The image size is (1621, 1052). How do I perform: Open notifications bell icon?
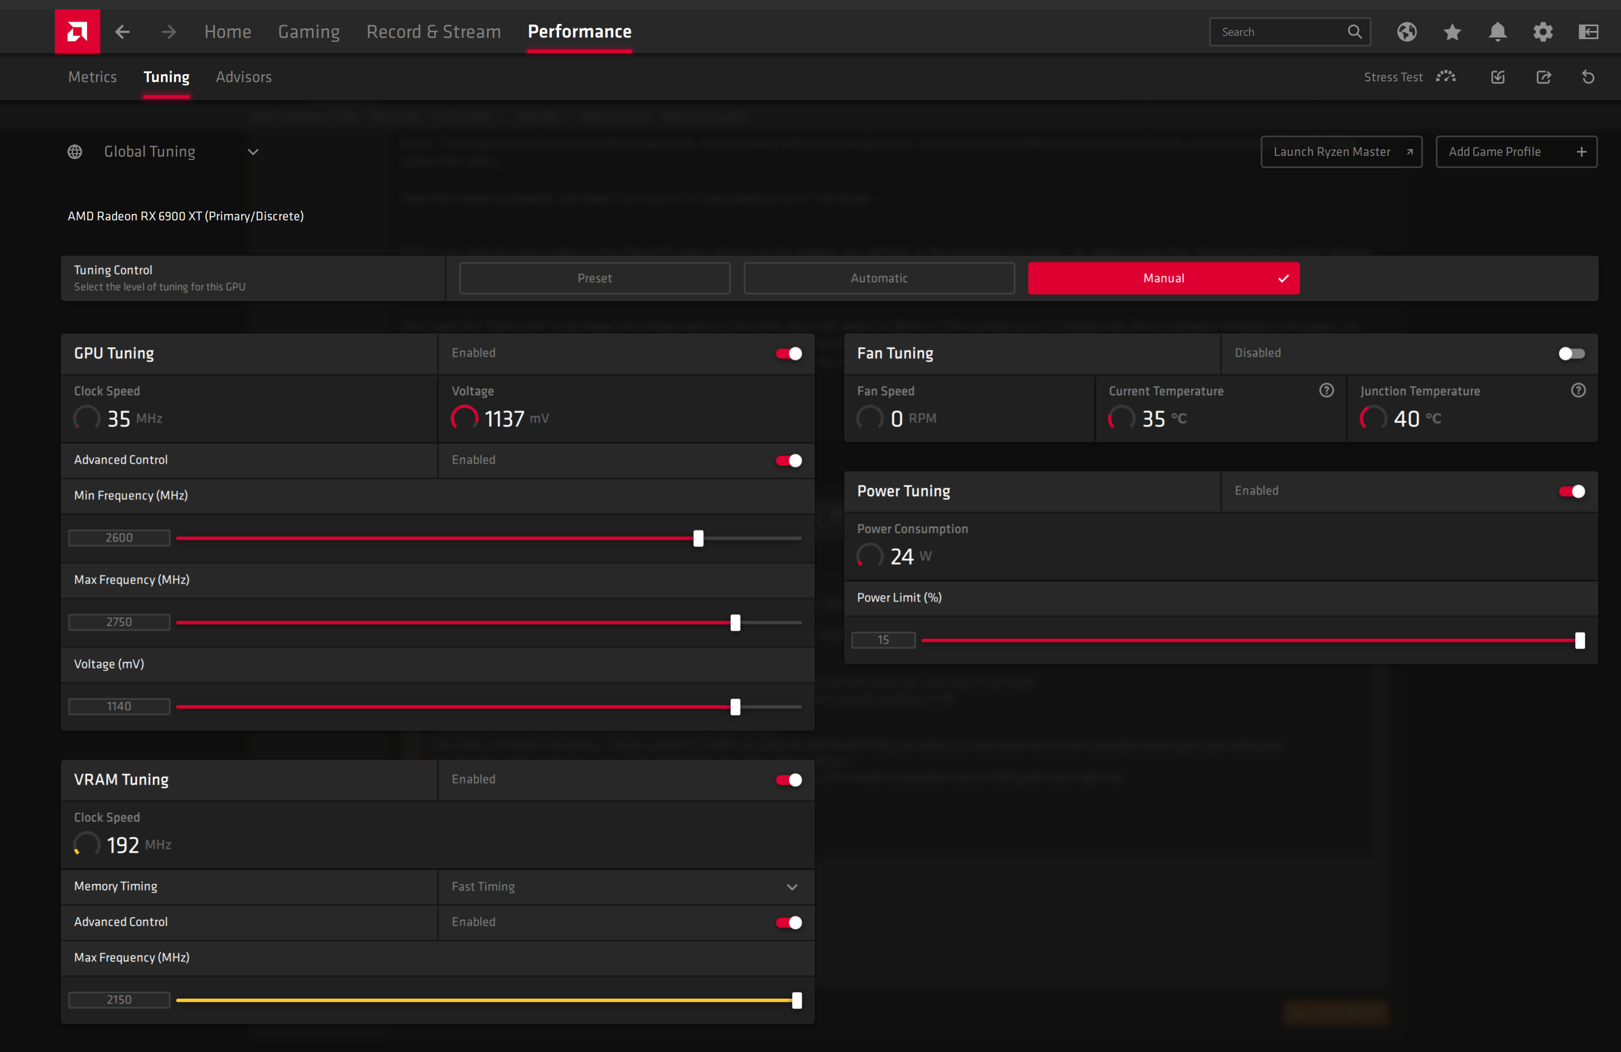click(1497, 32)
